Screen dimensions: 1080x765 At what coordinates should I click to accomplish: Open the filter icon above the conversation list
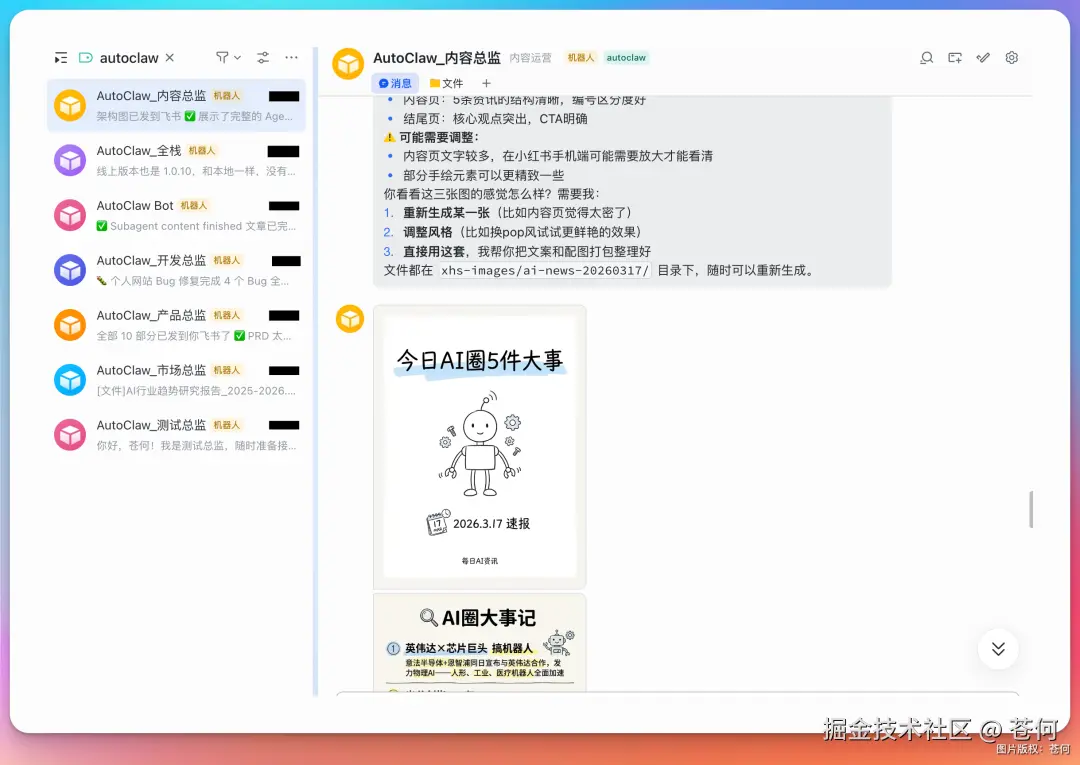[222, 57]
